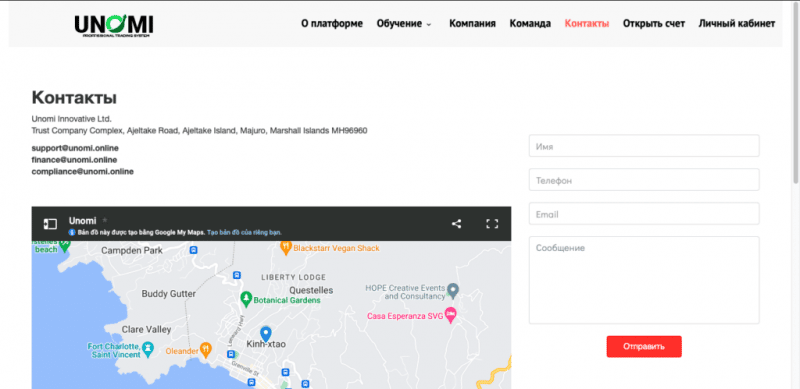
Task: Select the Botanical Gardens map marker
Action: [246, 299]
